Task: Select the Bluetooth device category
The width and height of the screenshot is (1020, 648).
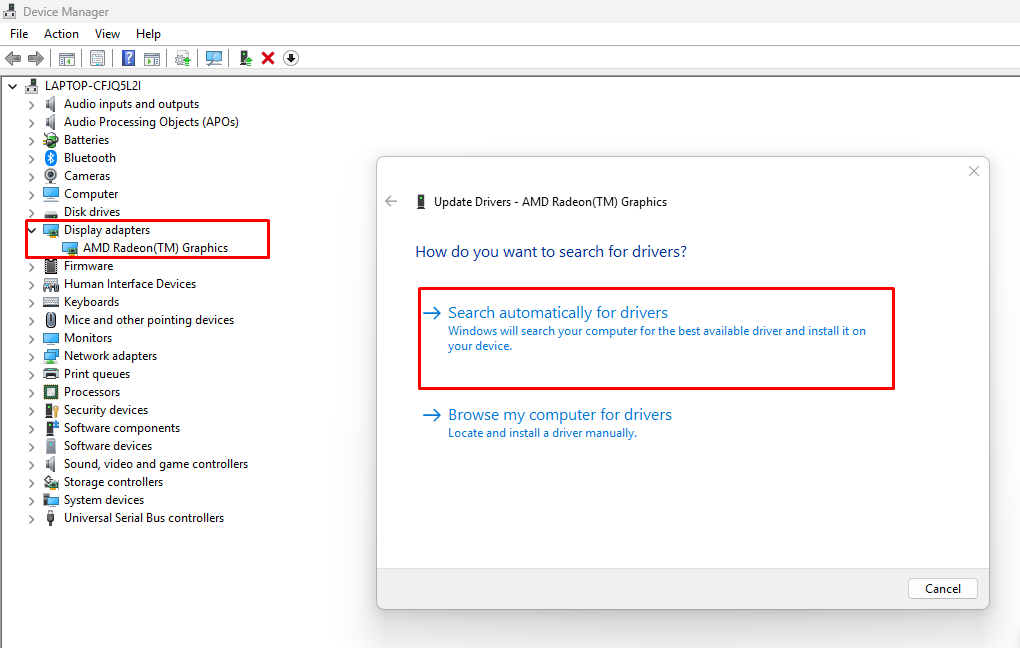Action: pos(89,158)
